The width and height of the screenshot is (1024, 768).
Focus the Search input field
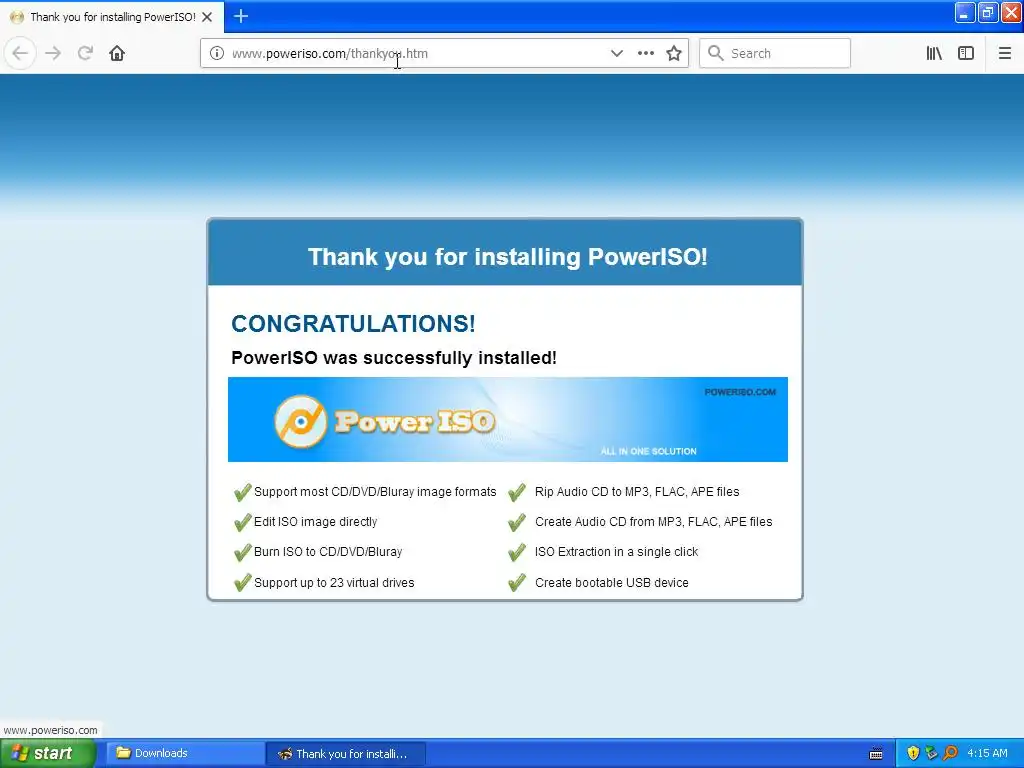(775, 54)
